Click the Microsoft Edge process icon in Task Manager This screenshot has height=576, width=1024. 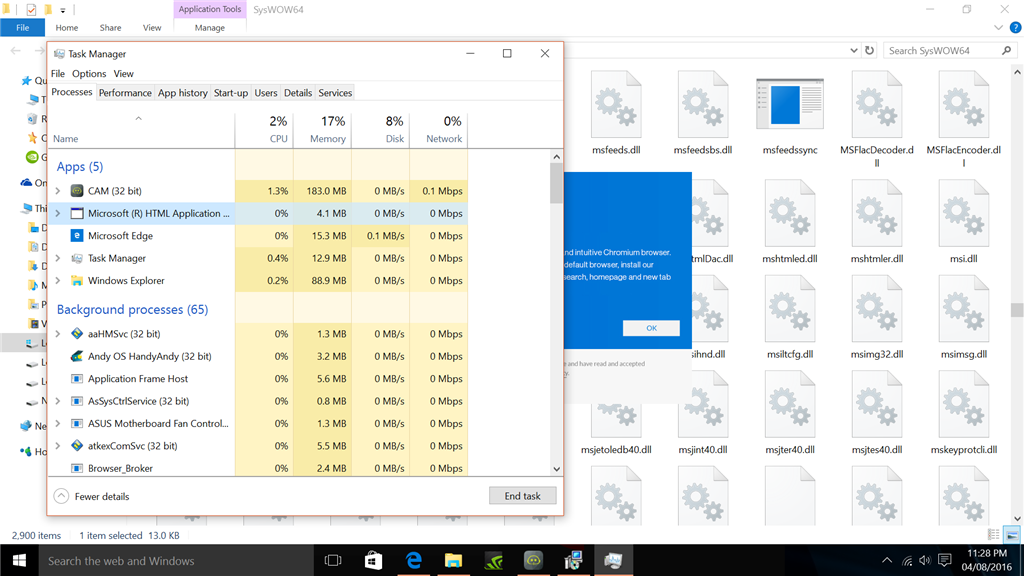click(77, 236)
